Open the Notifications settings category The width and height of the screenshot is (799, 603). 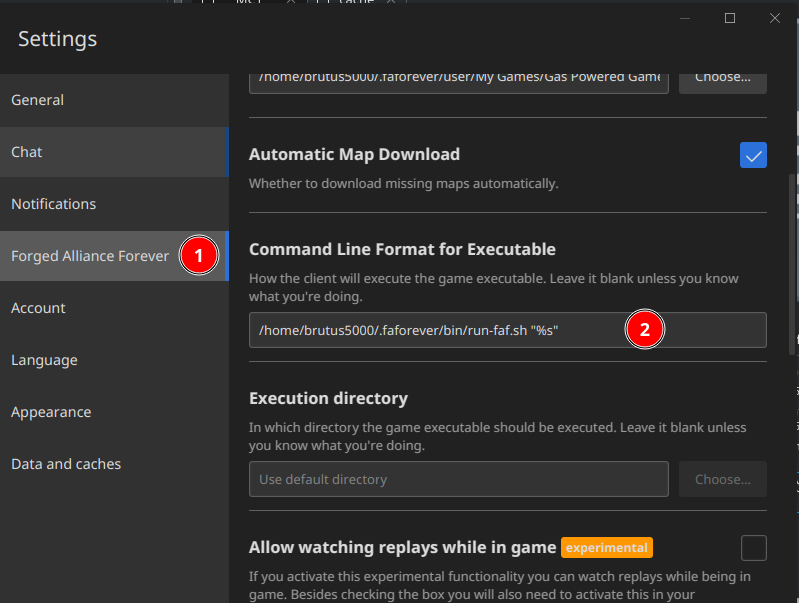click(x=114, y=204)
